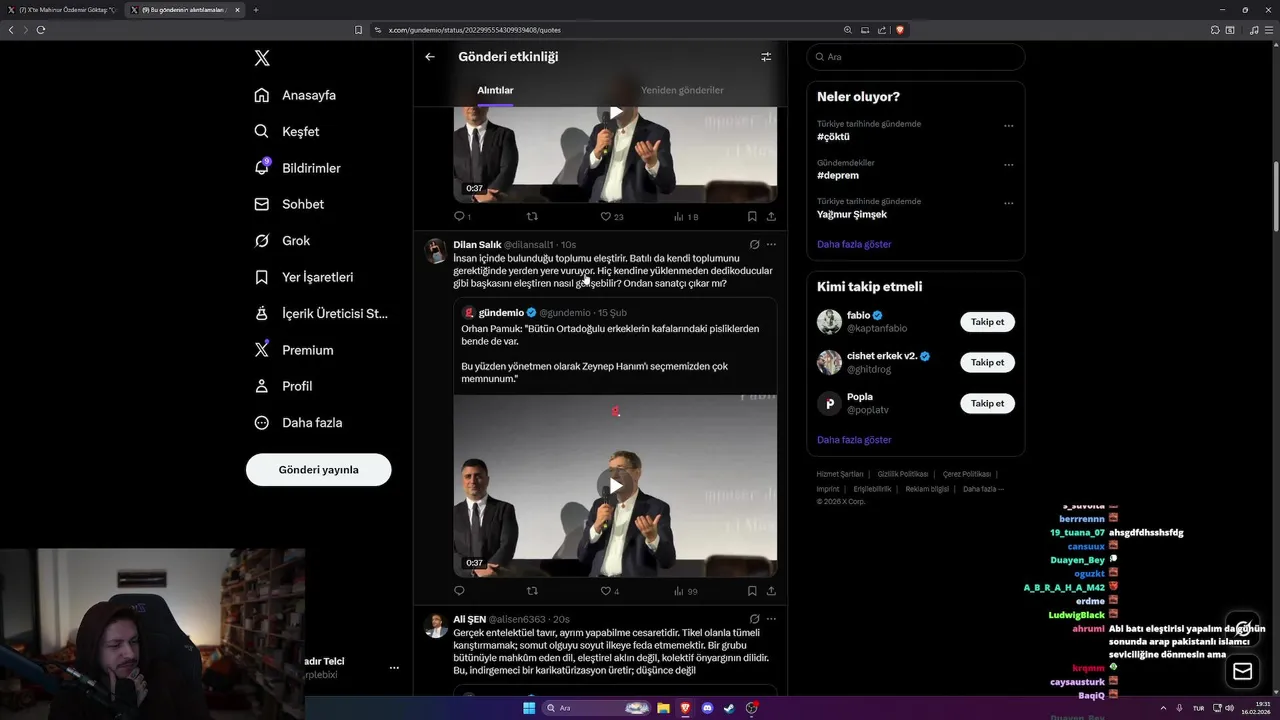Open Dilan Salık's profile avatar
Image resolution: width=1280 pixels, height=720 pixels.
[436, 251]
